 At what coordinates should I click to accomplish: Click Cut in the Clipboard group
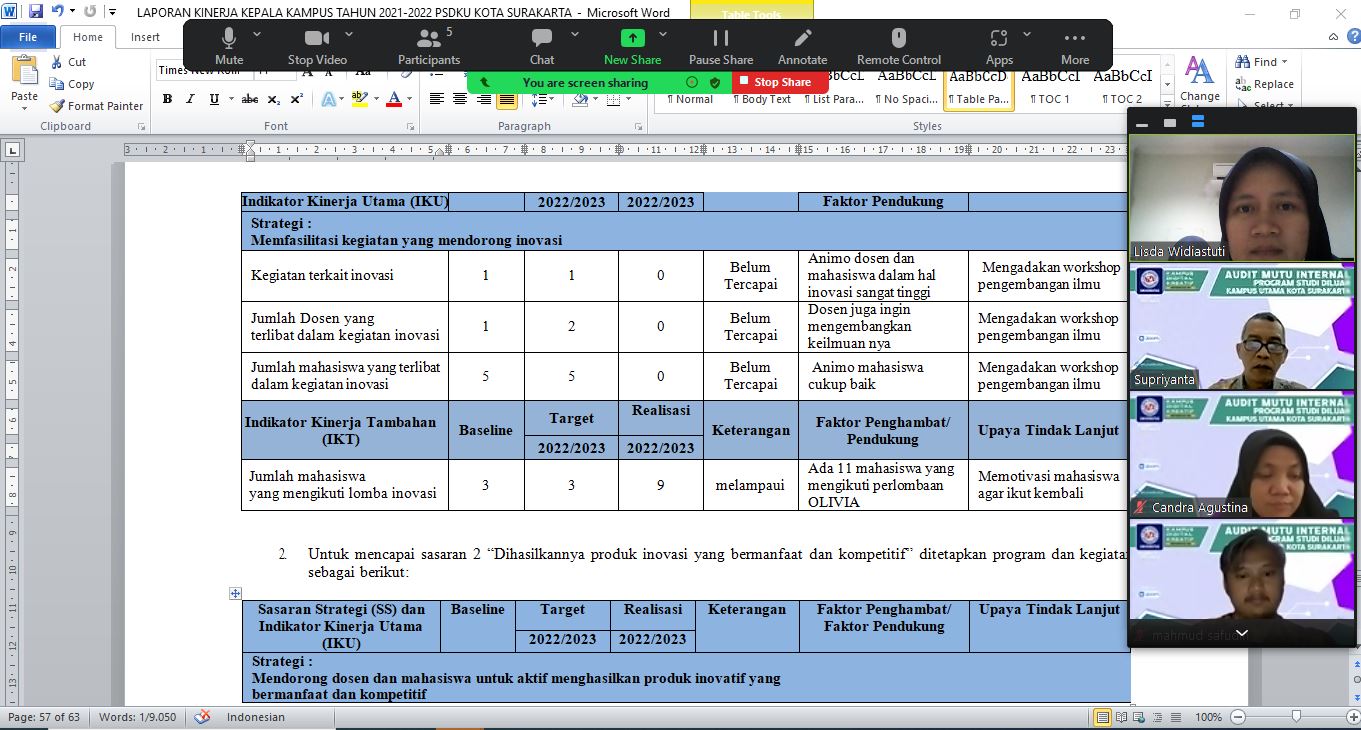(69, 62)
